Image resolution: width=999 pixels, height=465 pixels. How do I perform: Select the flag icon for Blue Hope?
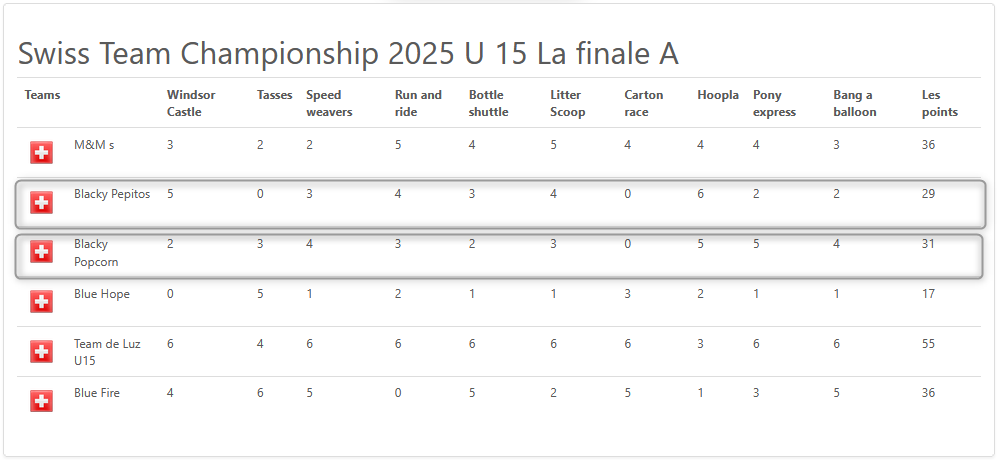pyautogui.click(x=41, y=302)
